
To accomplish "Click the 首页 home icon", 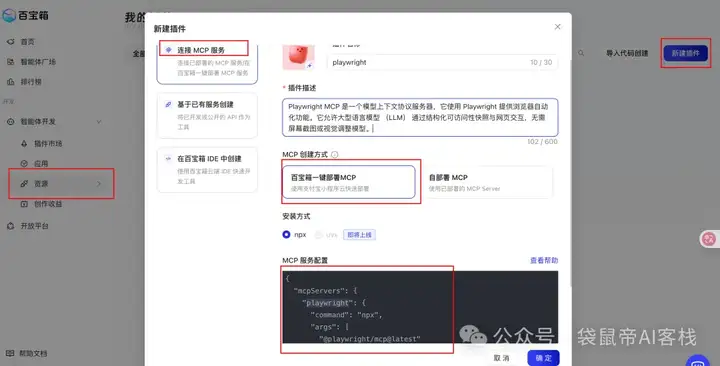I will pyautogui.click(x=11, y=42).
